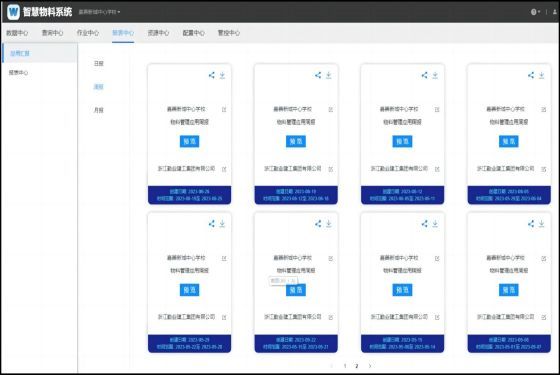Image resolution: width=560 pixels, height=375 pixels.
Task: Select 应用汇报 in the left sidebar
Action: (40, 53)
